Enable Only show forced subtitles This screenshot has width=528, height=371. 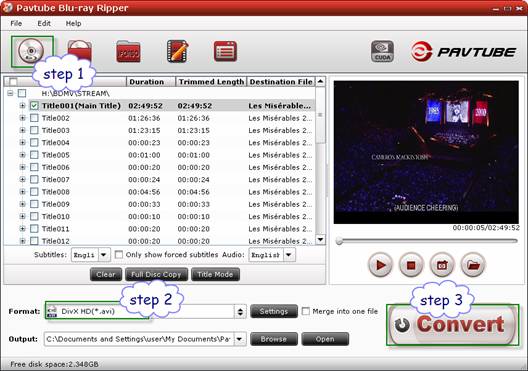coord(119,255)
